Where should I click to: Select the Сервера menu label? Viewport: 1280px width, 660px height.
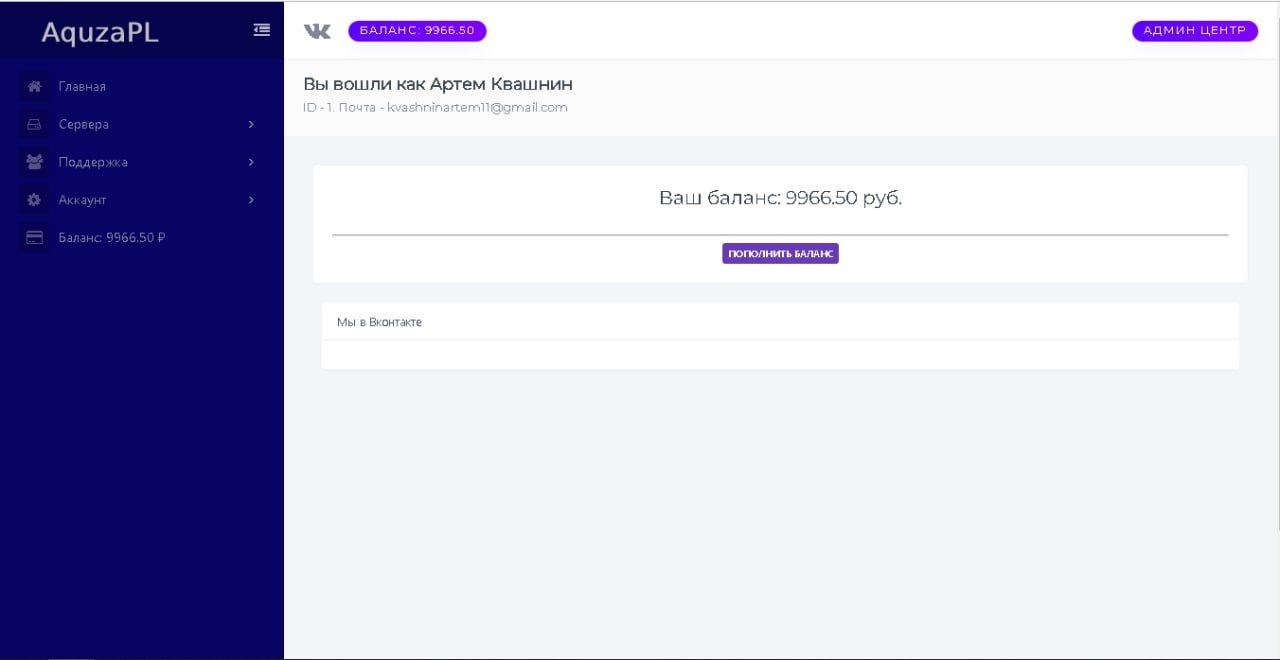[x=84, y=125]
